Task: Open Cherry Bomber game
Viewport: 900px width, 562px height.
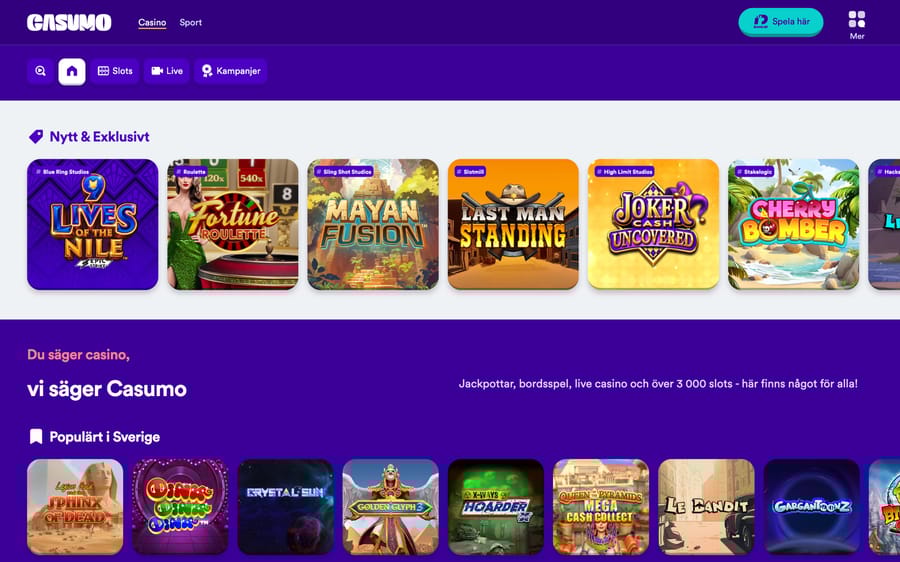Action: click(793, 224)
